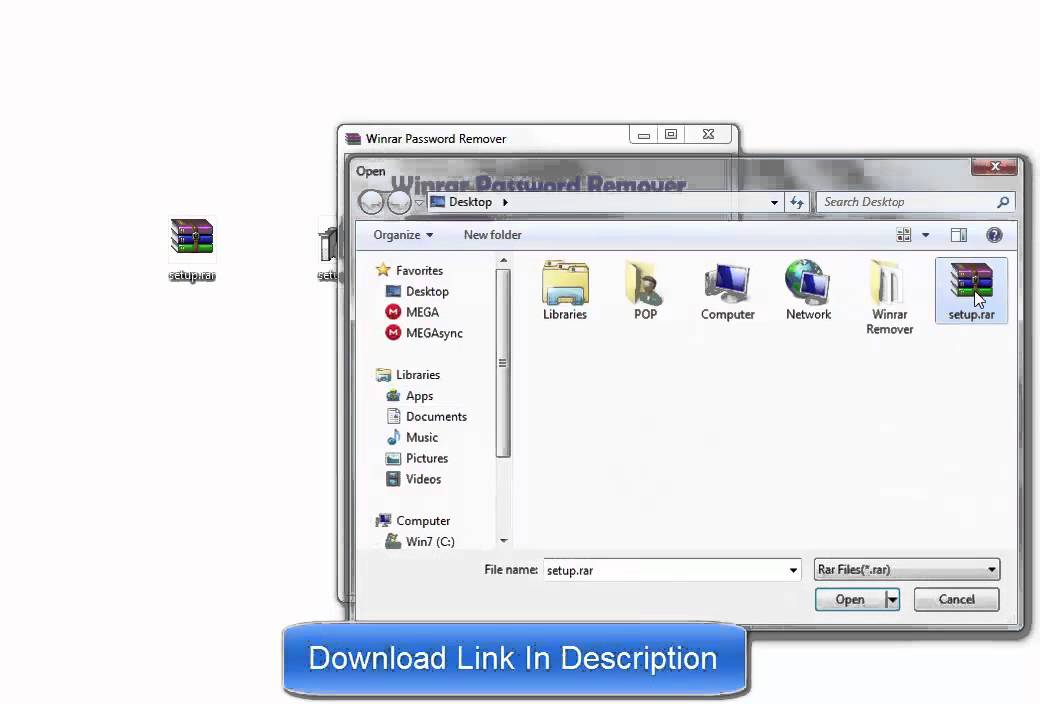This screenshot has height=704, width=1040.
Task: Click the back navigation arrow
Action: [x=371, y=202]
